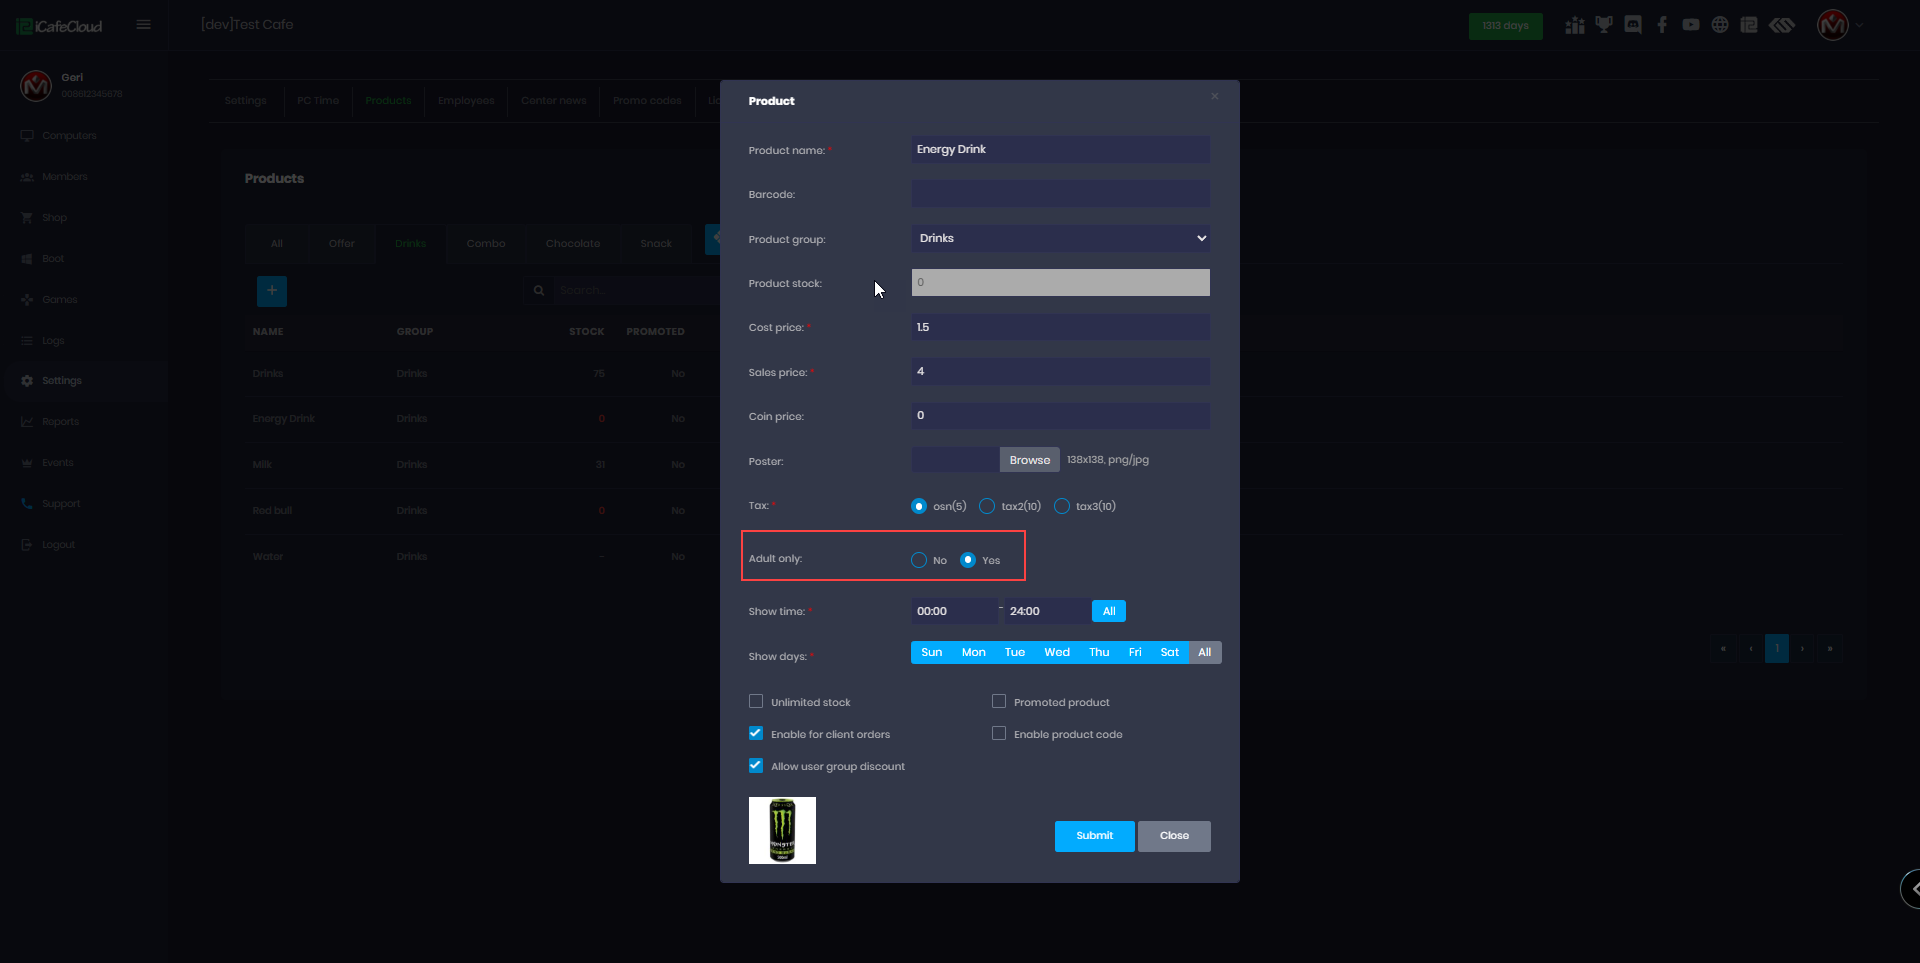Open the Settings gear icon in sidebar
Viewport: 1920px width, 963px height.
point(27,381)
